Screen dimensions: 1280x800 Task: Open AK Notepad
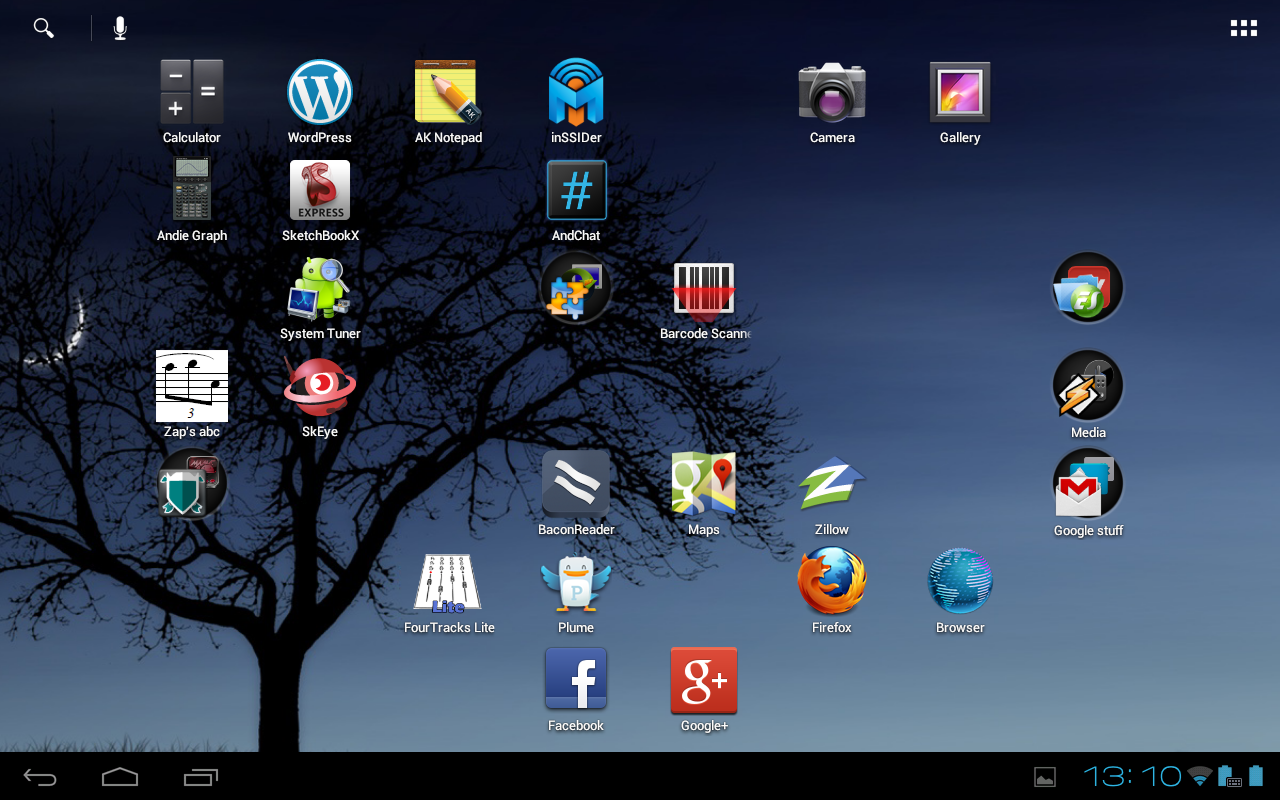[448, 102]
